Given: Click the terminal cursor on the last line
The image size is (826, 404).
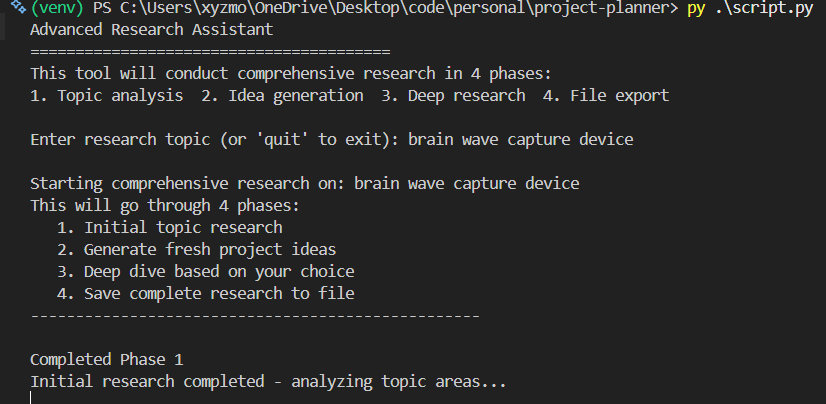Looking at the screenshot, I should tap(31, 399).
